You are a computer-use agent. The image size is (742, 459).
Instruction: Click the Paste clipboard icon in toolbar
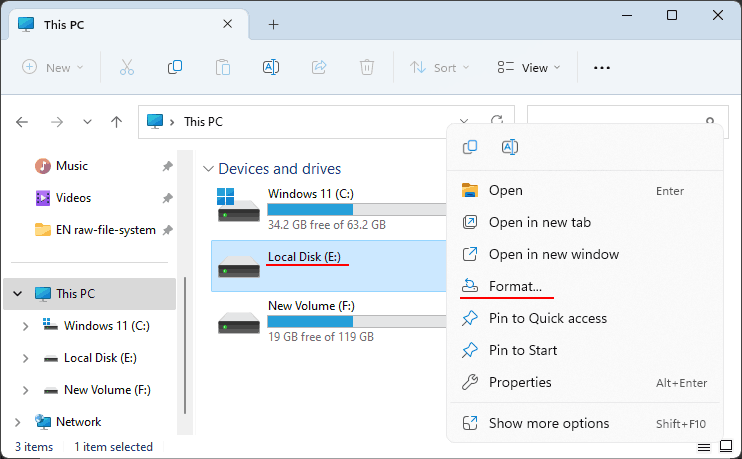click(222, 67)
